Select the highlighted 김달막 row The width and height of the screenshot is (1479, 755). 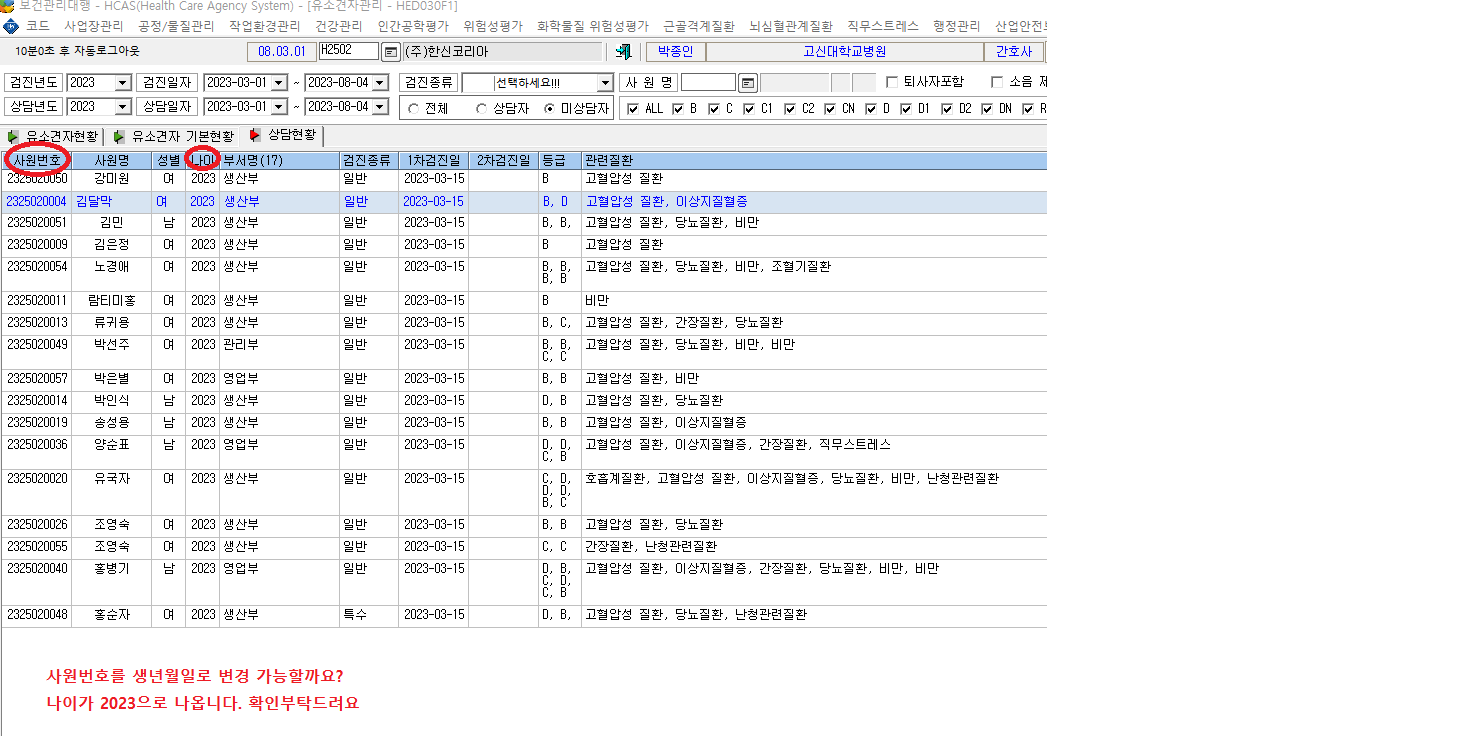click(524, 202)
